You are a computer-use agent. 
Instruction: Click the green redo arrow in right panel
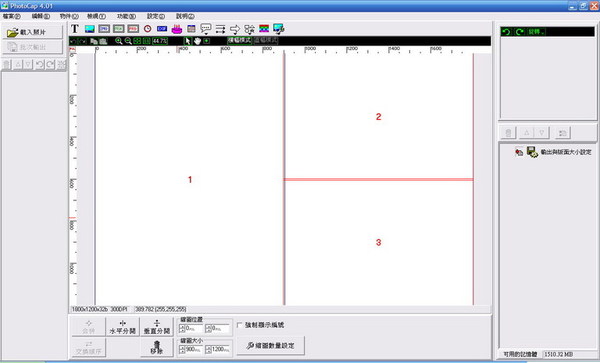point(519,32)
